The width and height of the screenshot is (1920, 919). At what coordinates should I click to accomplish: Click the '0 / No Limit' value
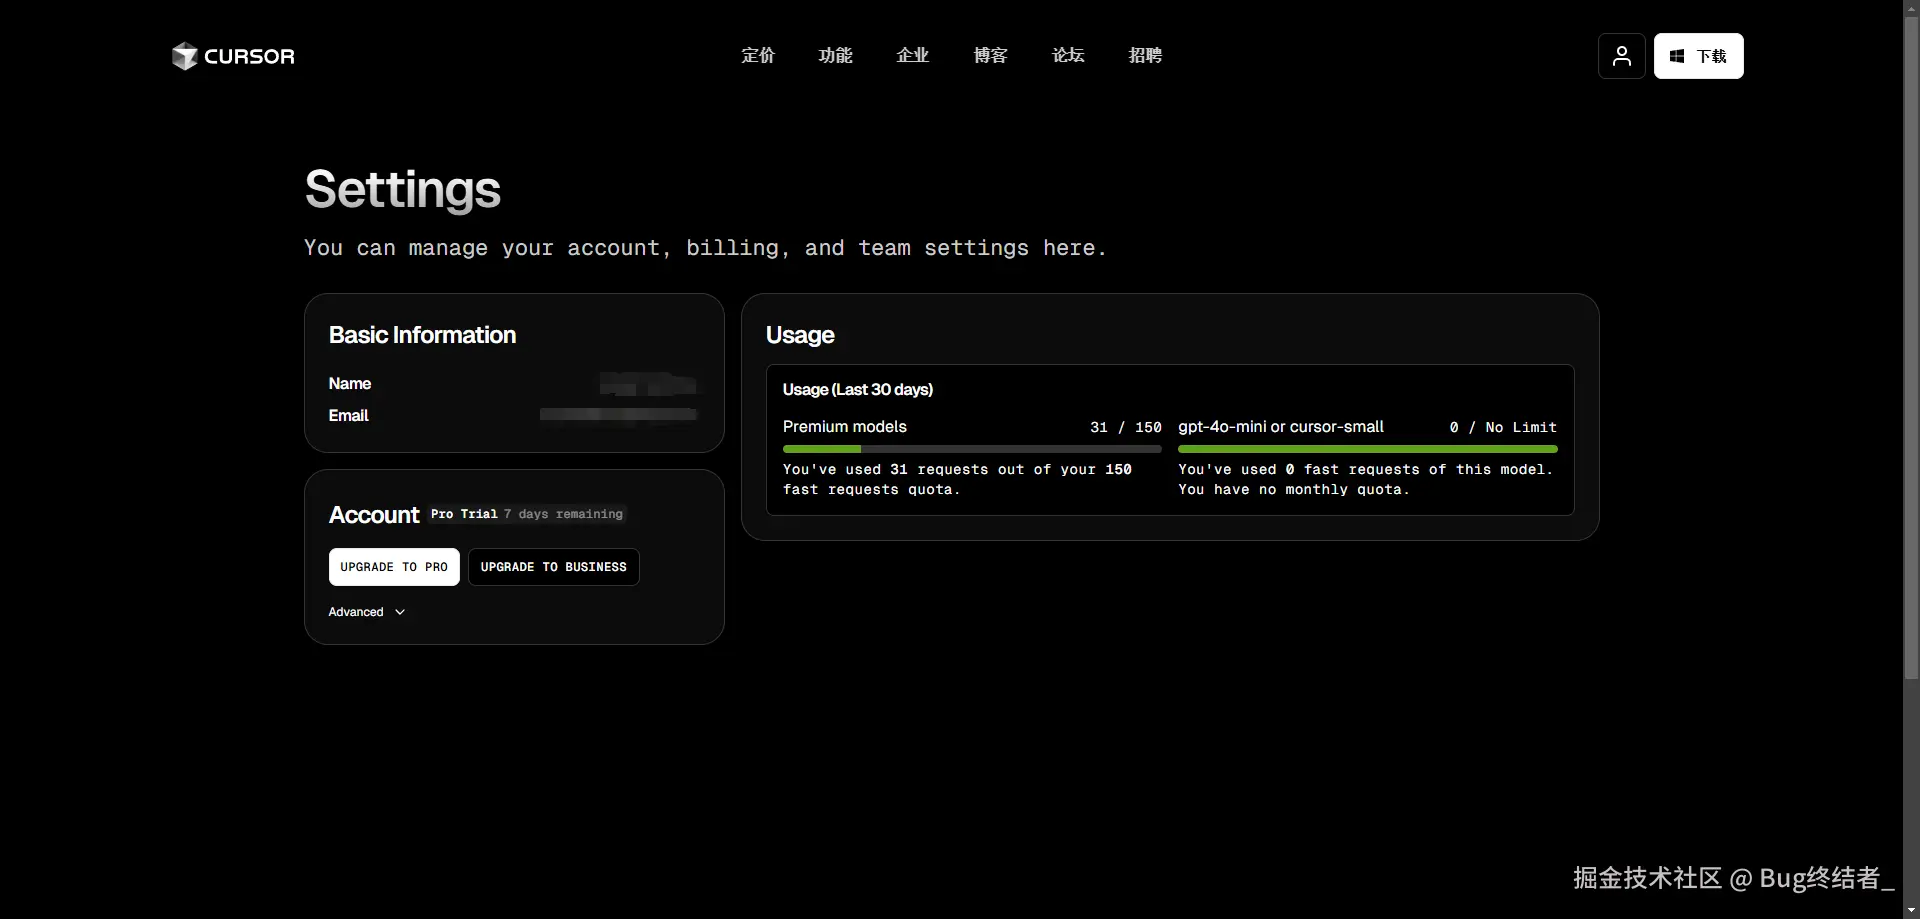coord(1503,427)
